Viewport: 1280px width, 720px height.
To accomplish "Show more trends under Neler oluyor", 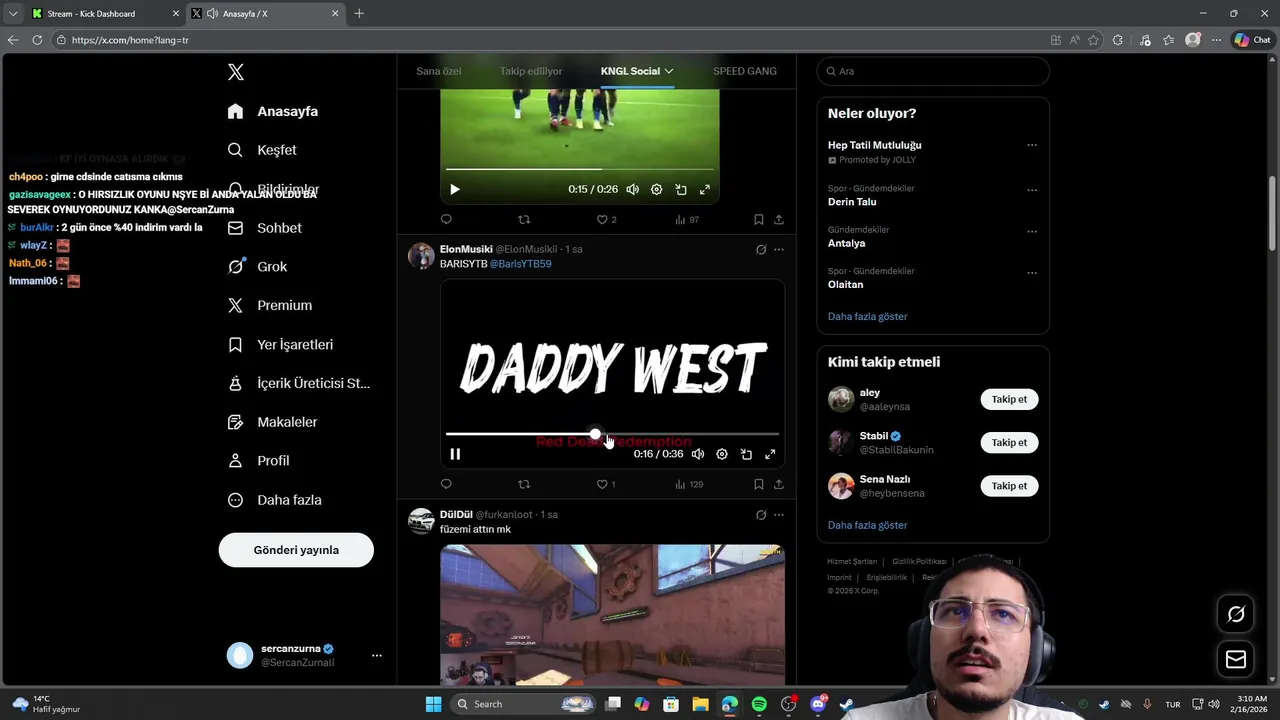I will (867, 316).
